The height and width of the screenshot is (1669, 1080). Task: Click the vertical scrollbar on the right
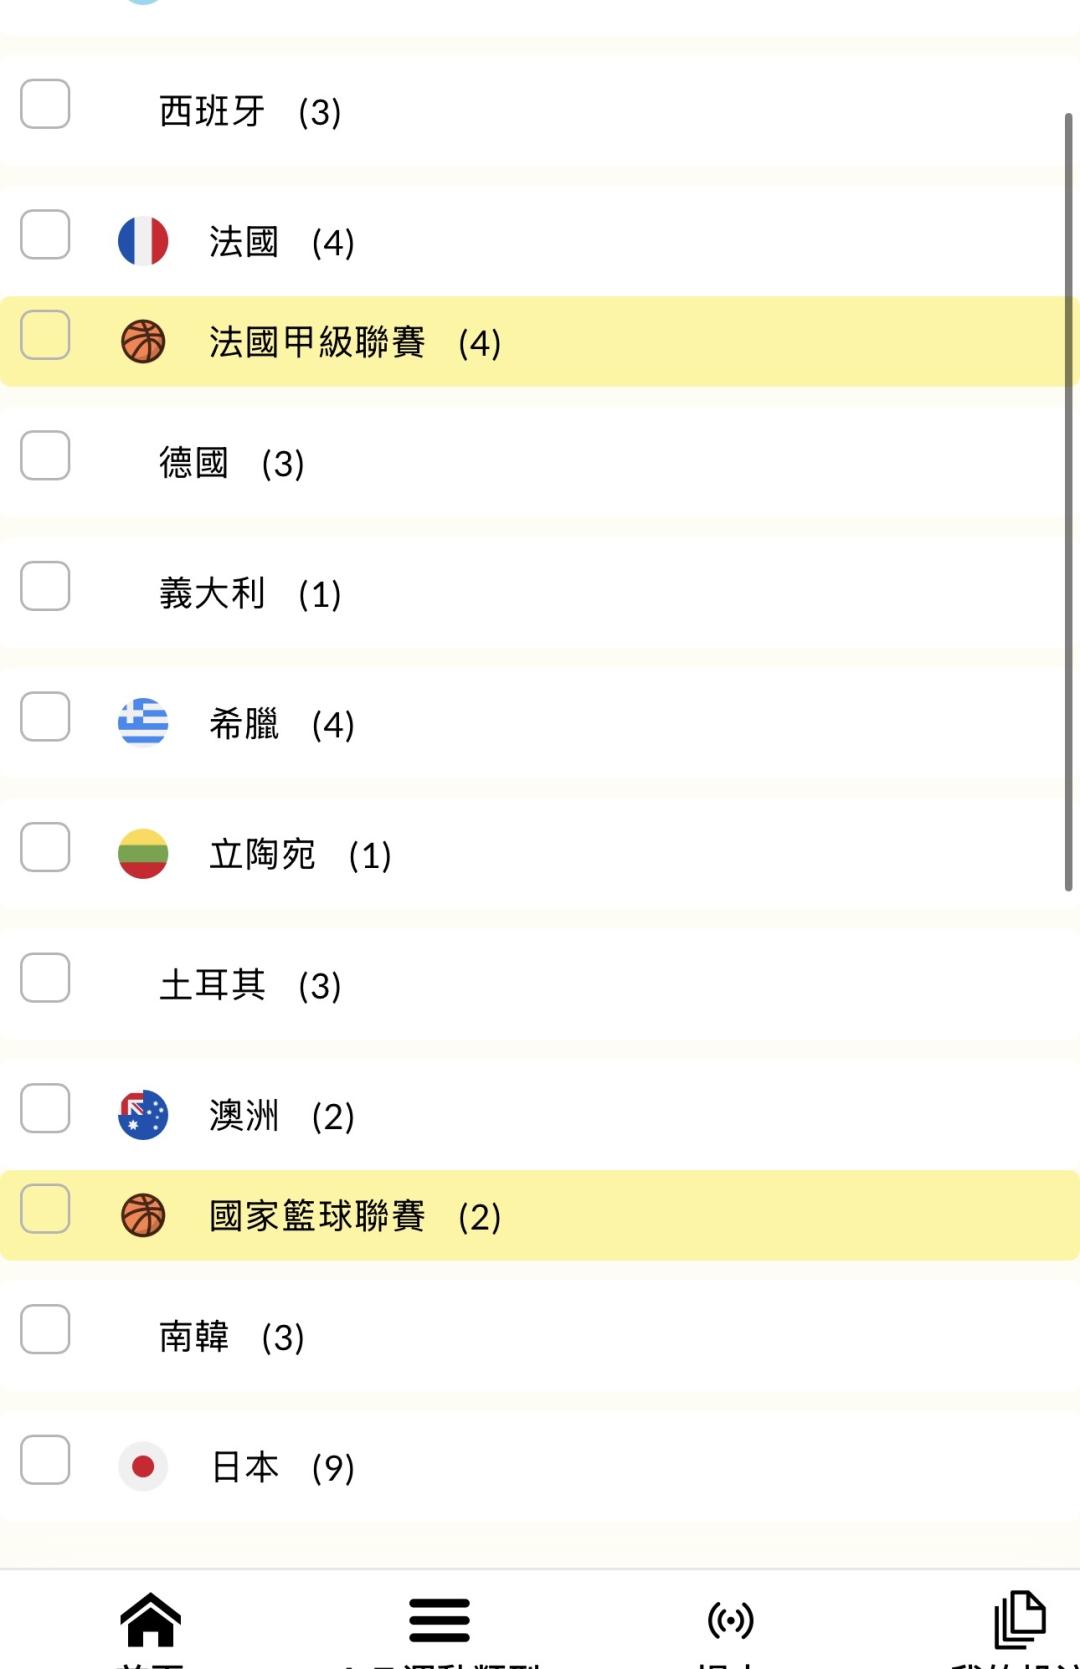click(1068, 500)
